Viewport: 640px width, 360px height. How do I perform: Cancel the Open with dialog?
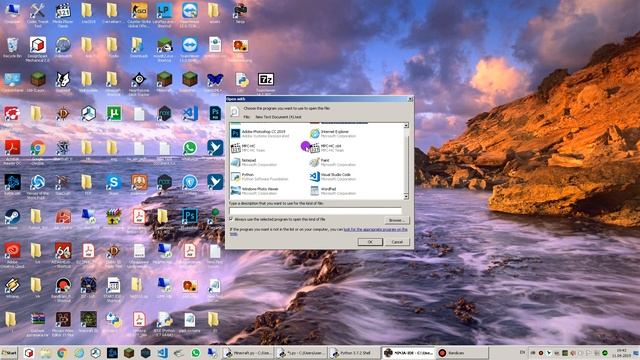tap(397, 242)
